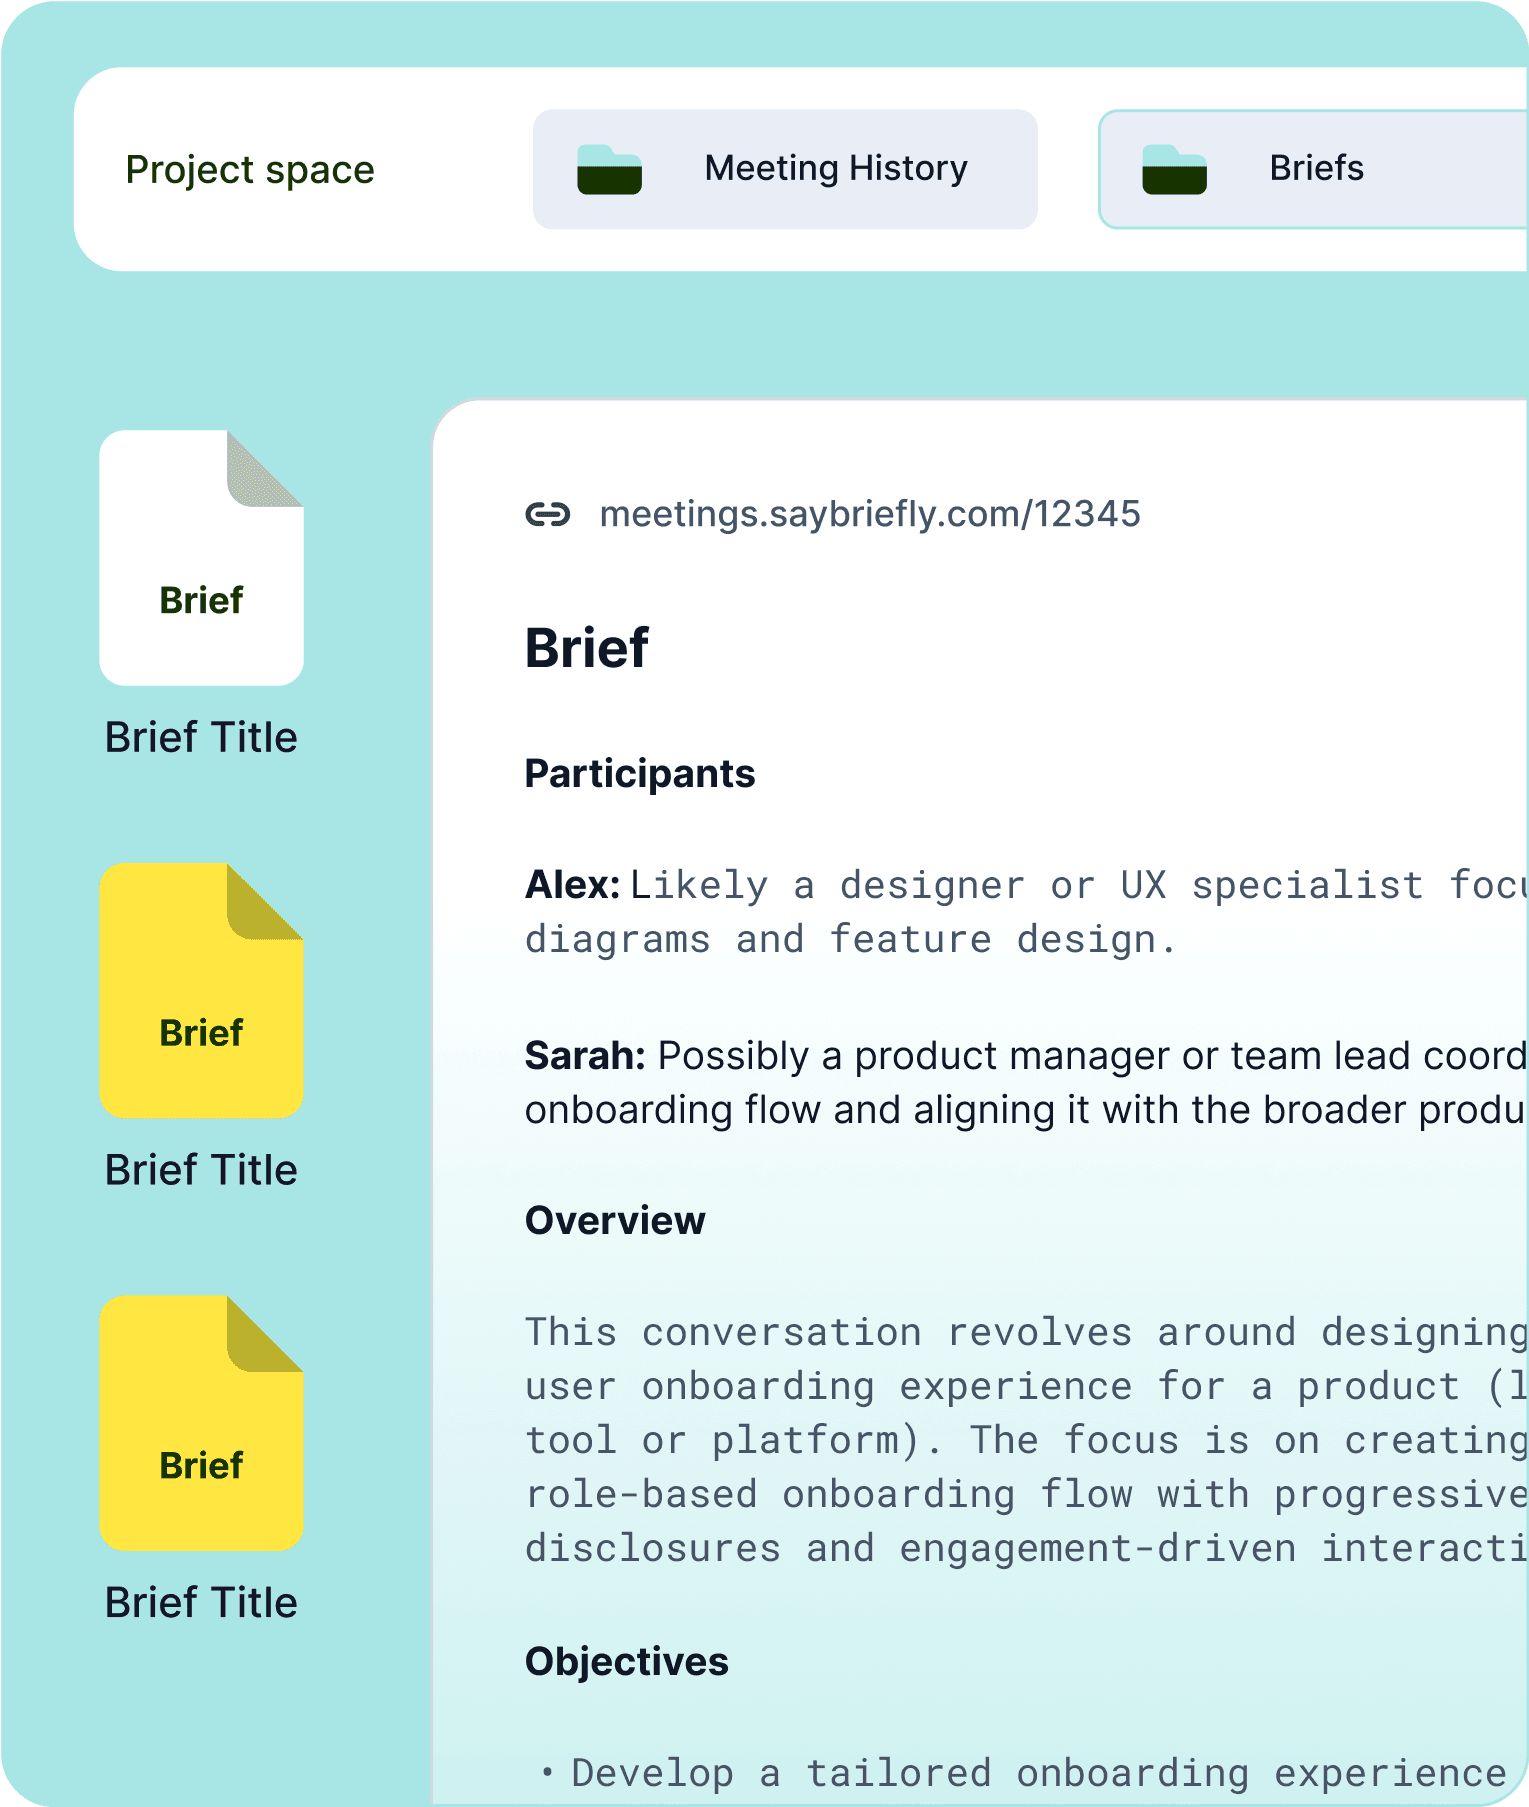Click the Participants section heading
The height and width of the screenshot is (1807, 1529).
[x=640, y=774]
